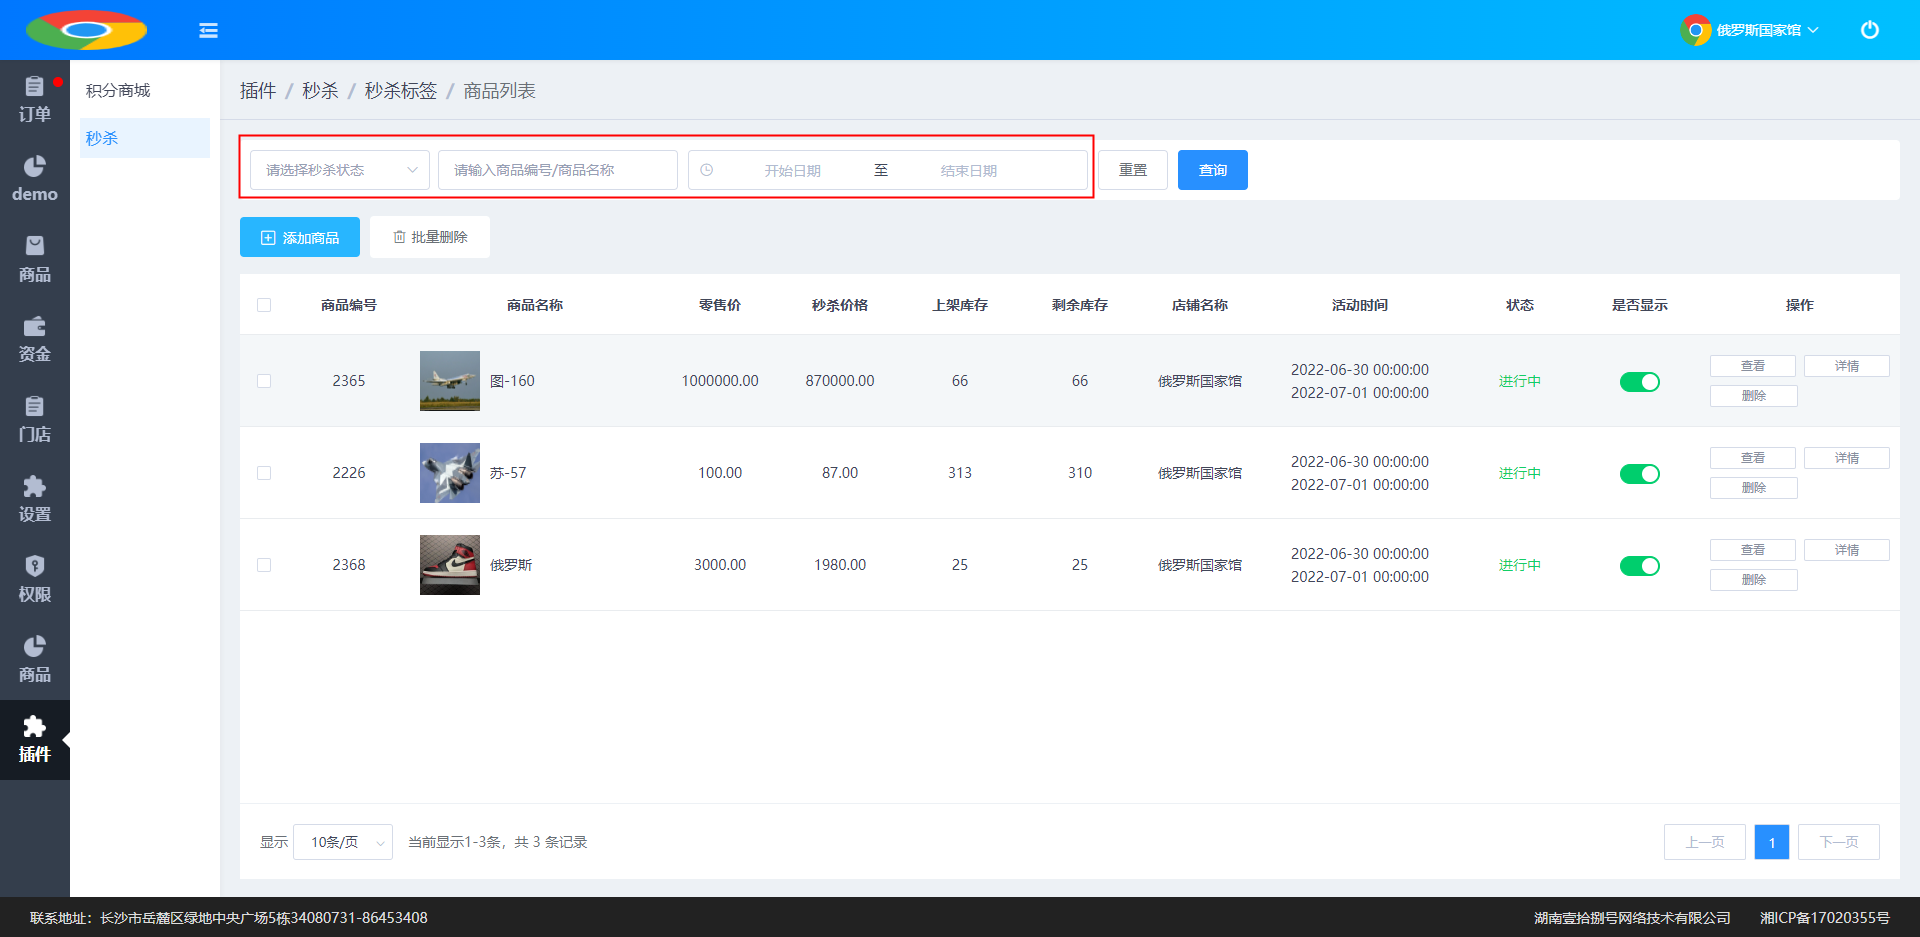Click the plus icon on 添加商品 button
This screenshot has width=1920, height=937.
click(268, 238)
